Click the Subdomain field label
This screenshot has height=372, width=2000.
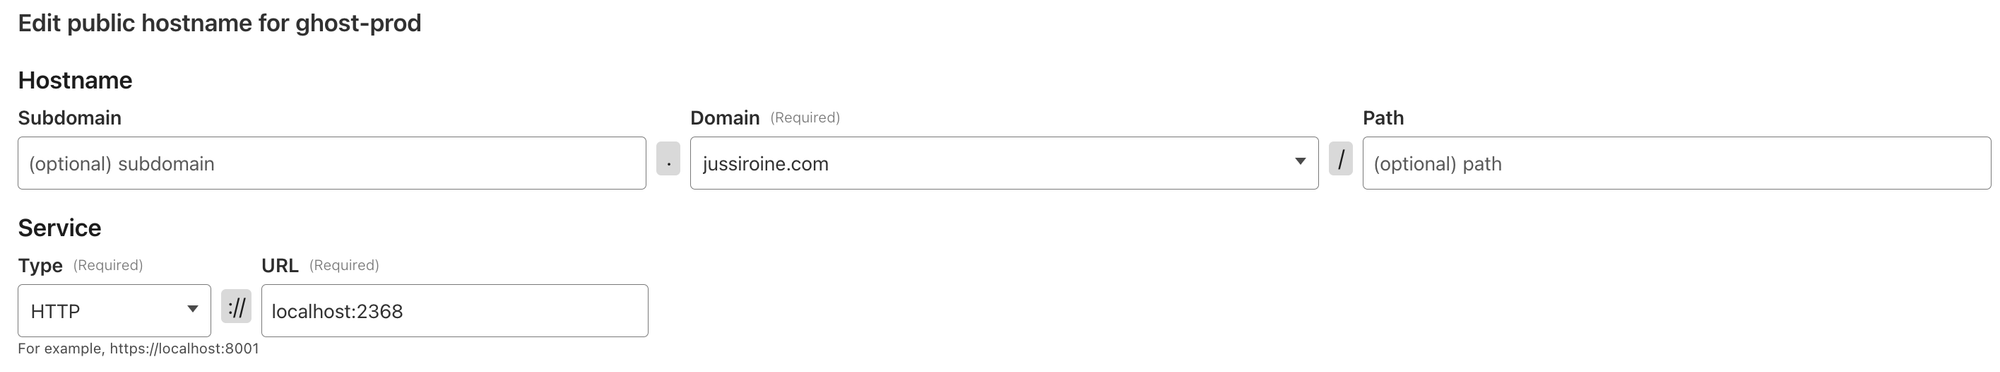[70, 118]
